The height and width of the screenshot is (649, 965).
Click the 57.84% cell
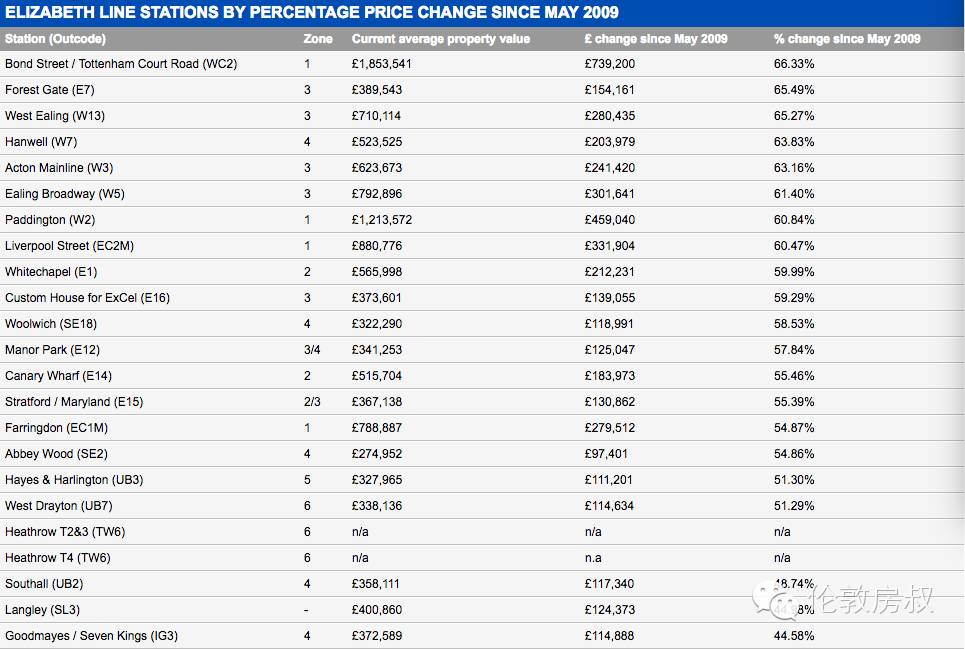pyautogui.click(x=794, y=350)
